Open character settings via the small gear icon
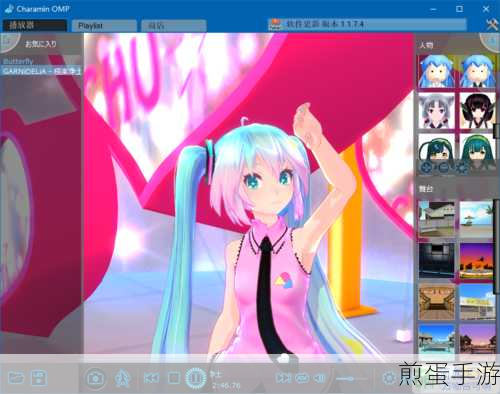500x394 pixels. [462, 167]
